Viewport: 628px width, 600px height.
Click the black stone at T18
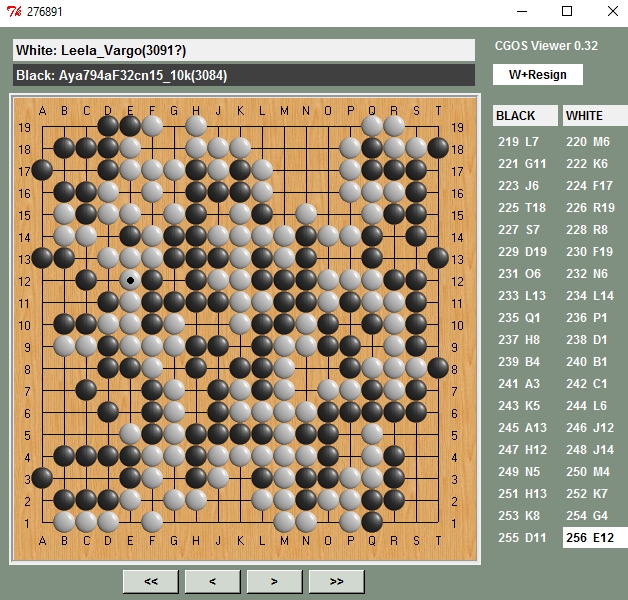coord(438,148)
